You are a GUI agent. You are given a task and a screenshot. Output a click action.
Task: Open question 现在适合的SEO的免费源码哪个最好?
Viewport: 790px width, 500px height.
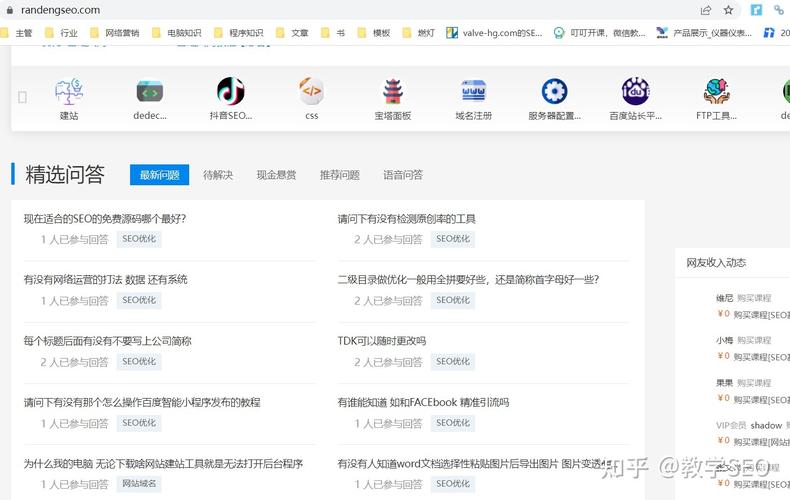pyautogui.click(x=105, y=219)
